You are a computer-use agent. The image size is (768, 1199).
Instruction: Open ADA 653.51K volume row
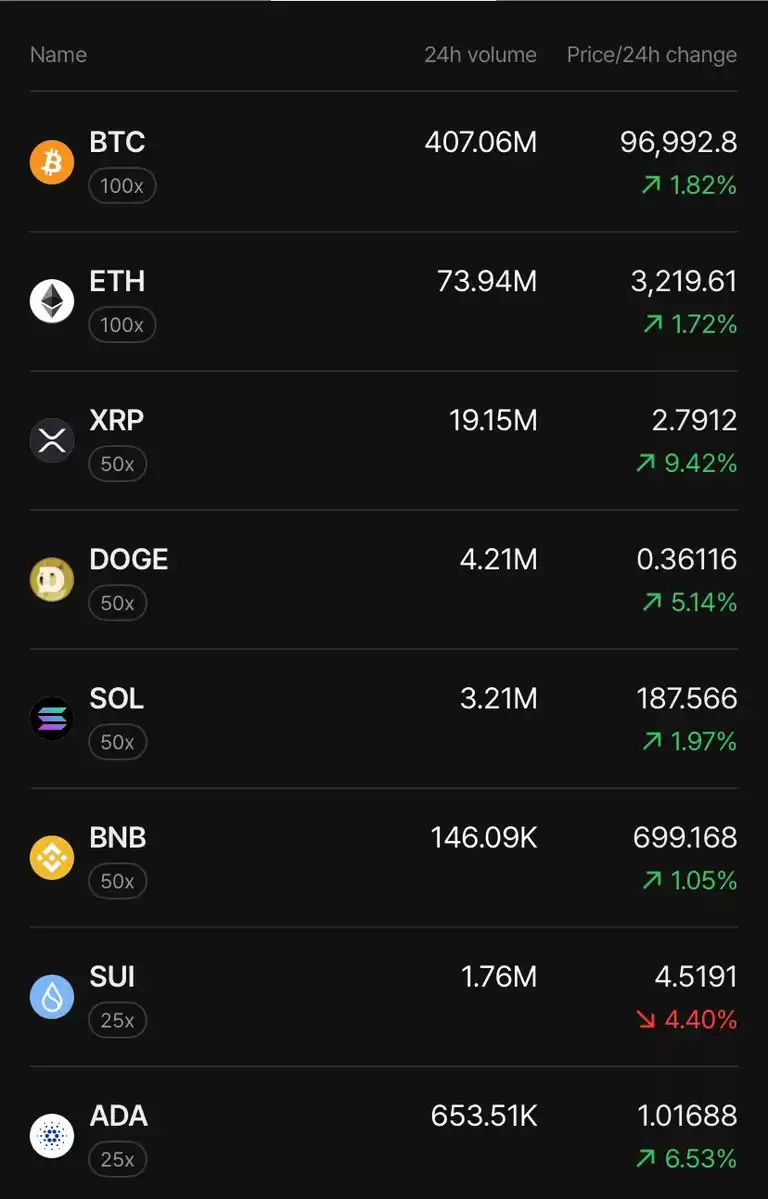point(384,1136)
